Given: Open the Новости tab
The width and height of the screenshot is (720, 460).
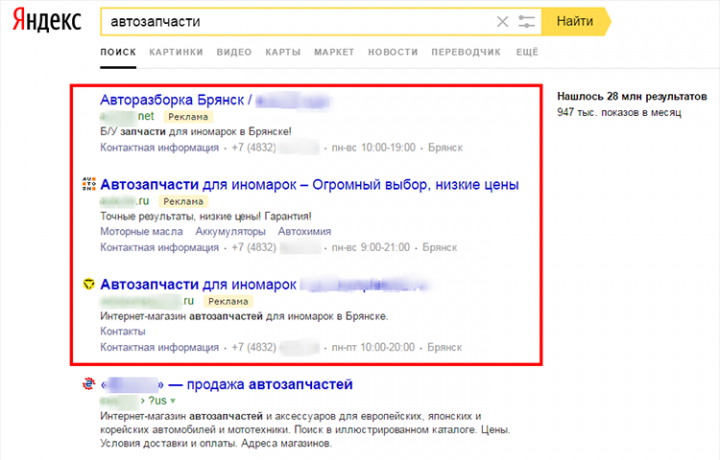Looking at the screenshot, I should pyautogui.click(x=393, y=52).
